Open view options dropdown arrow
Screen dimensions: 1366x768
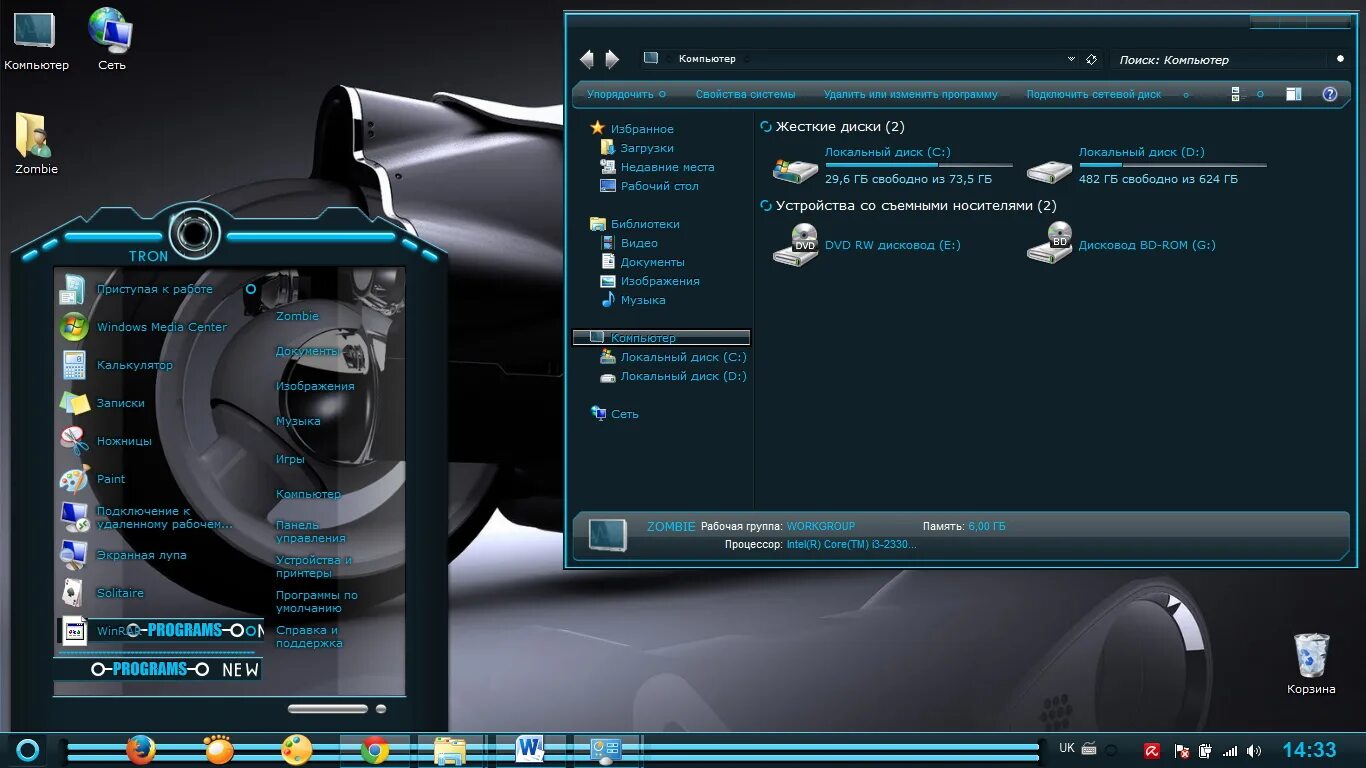(1260, 94)
